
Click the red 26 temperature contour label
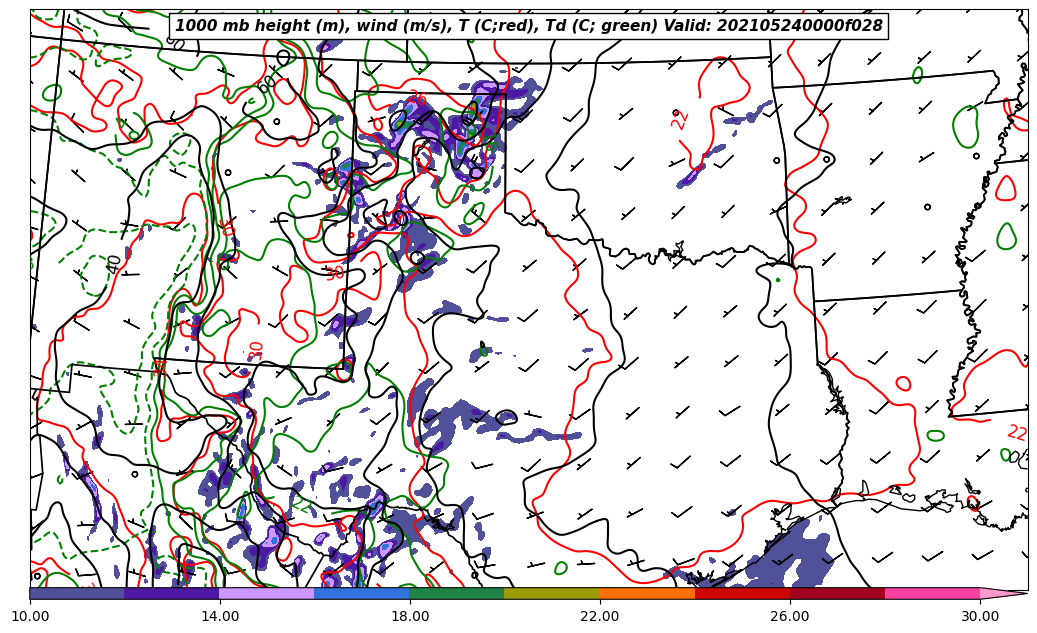click(417, 99)
